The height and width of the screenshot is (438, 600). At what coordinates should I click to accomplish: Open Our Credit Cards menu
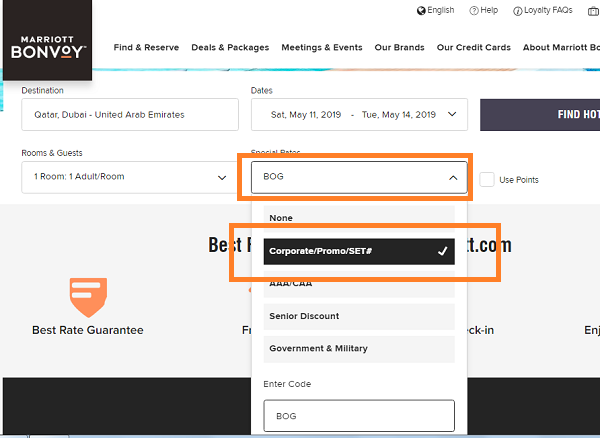click(474, 47)
